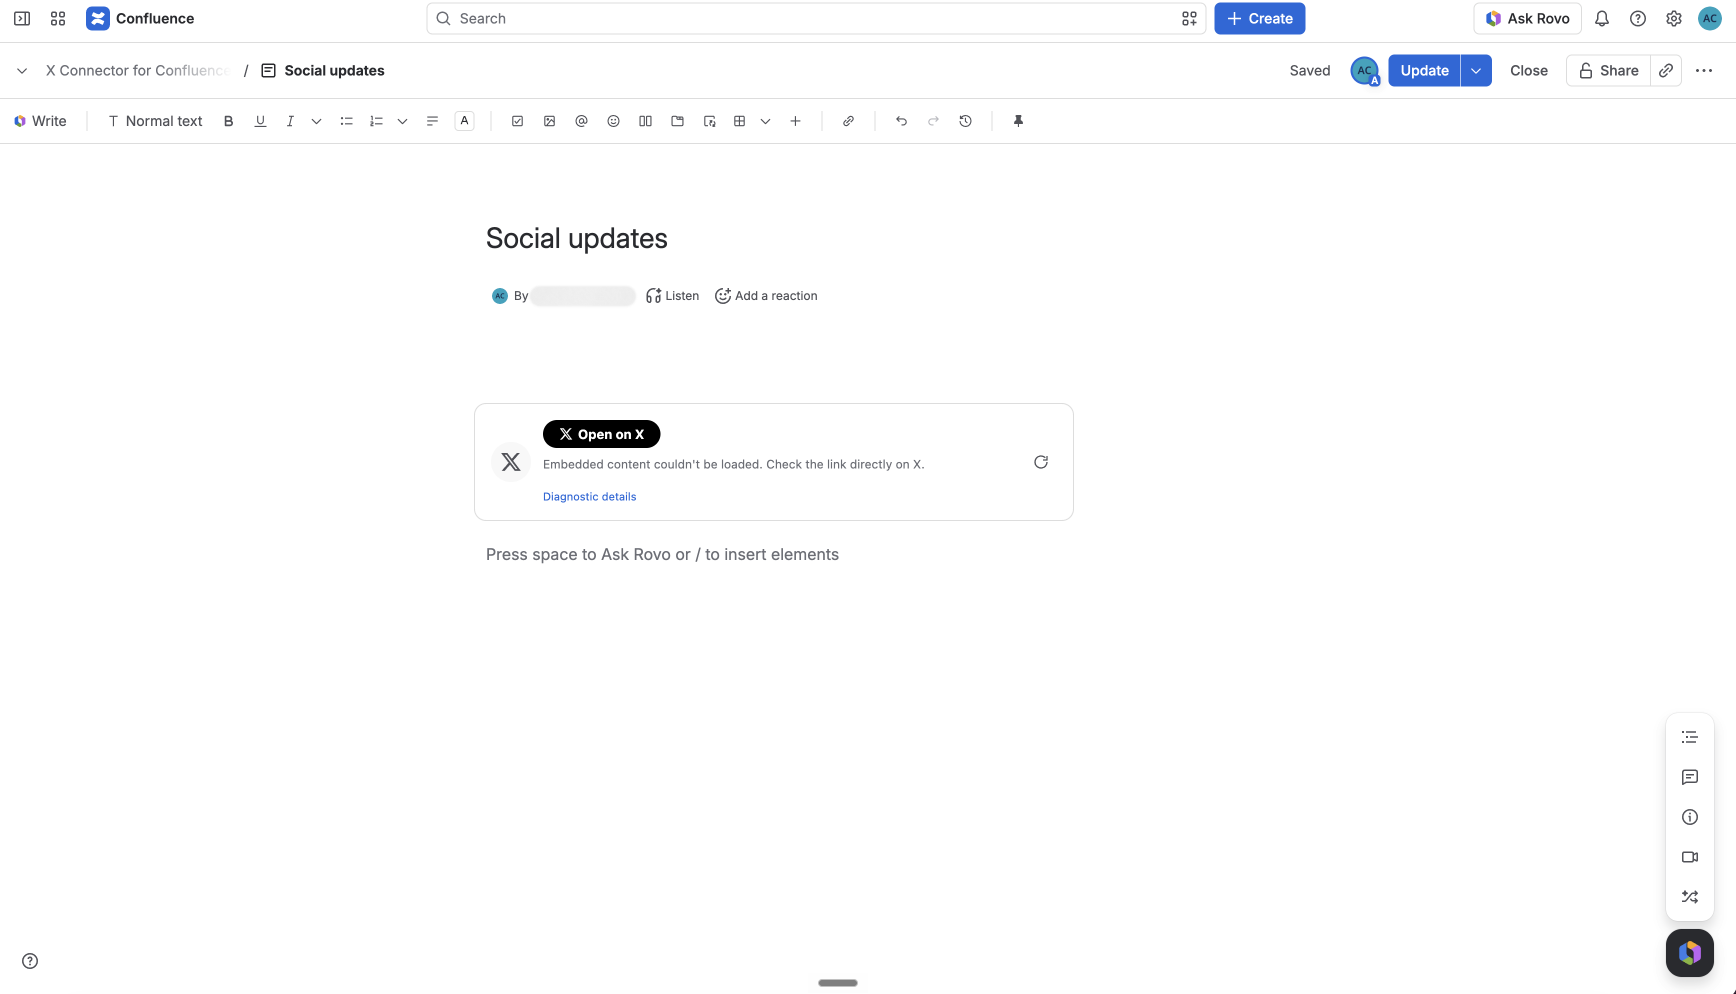Expand more text formatting options
The height and width of the screenshot is (994, 1736).
point(316,121)
